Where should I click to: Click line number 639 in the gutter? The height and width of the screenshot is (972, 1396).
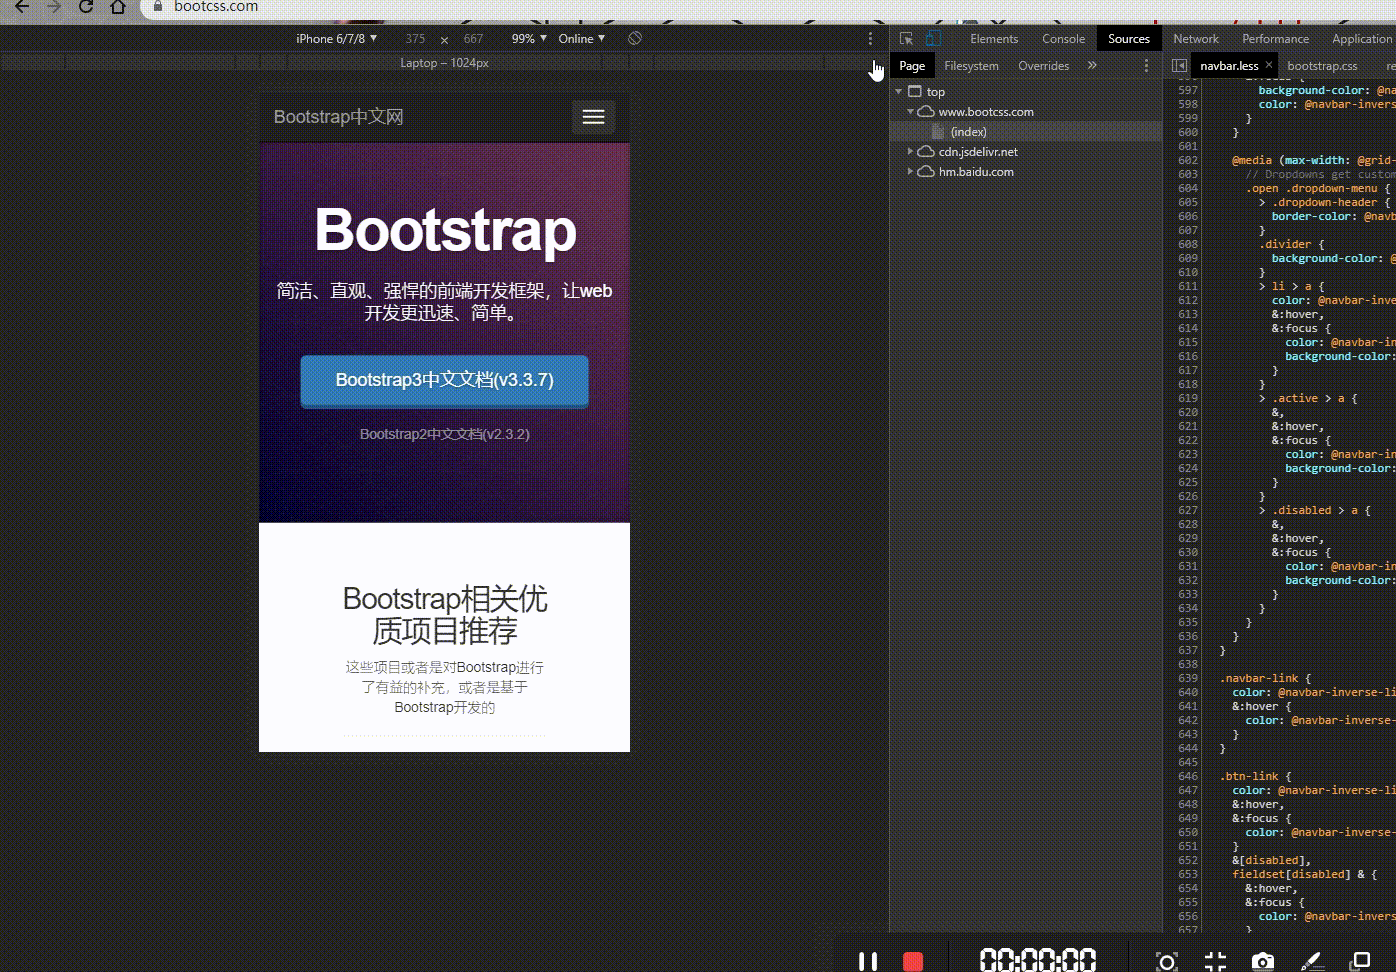1187,678
